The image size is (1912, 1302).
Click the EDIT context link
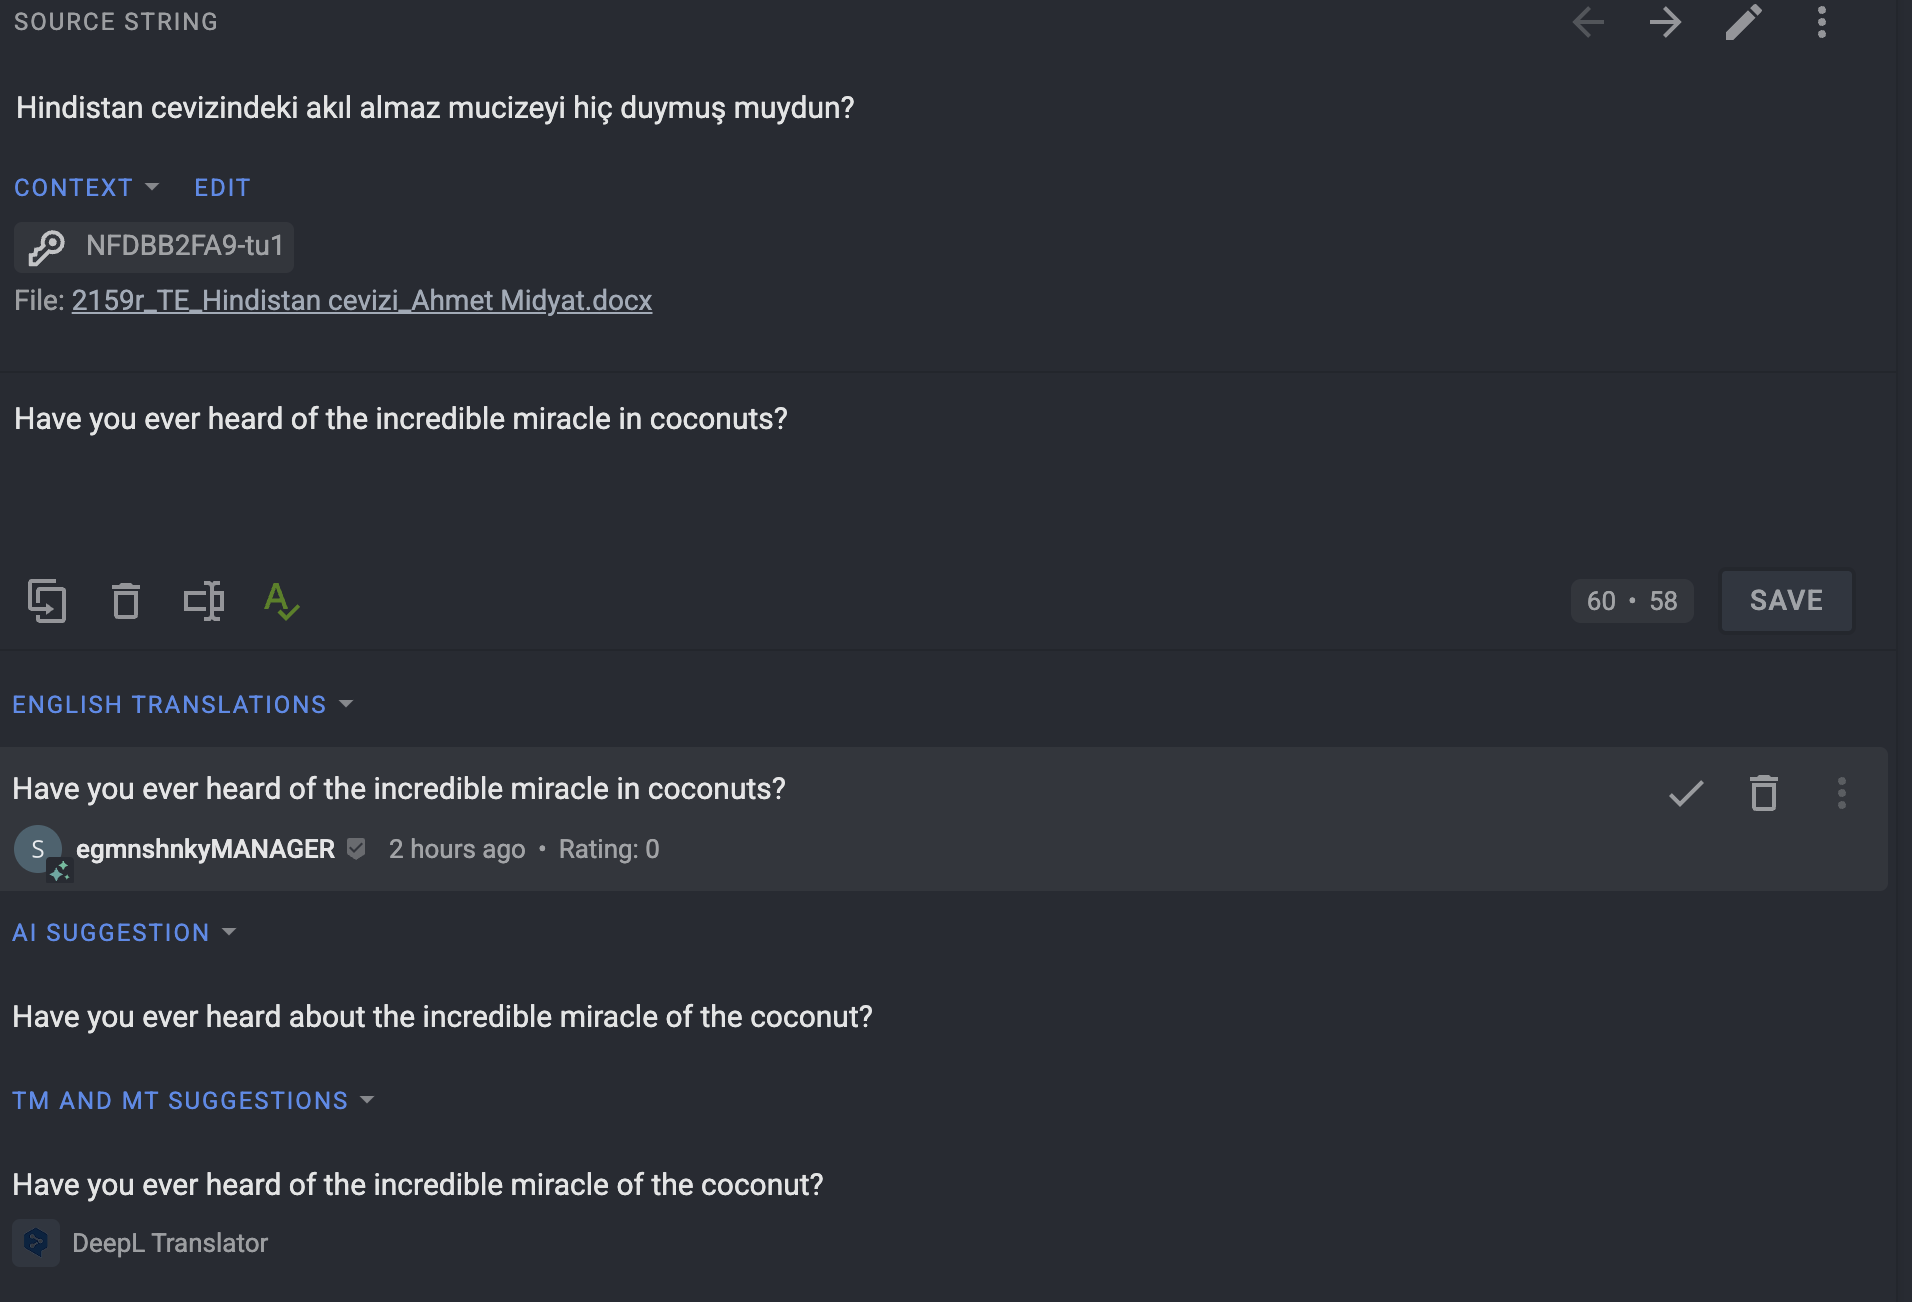222,188
